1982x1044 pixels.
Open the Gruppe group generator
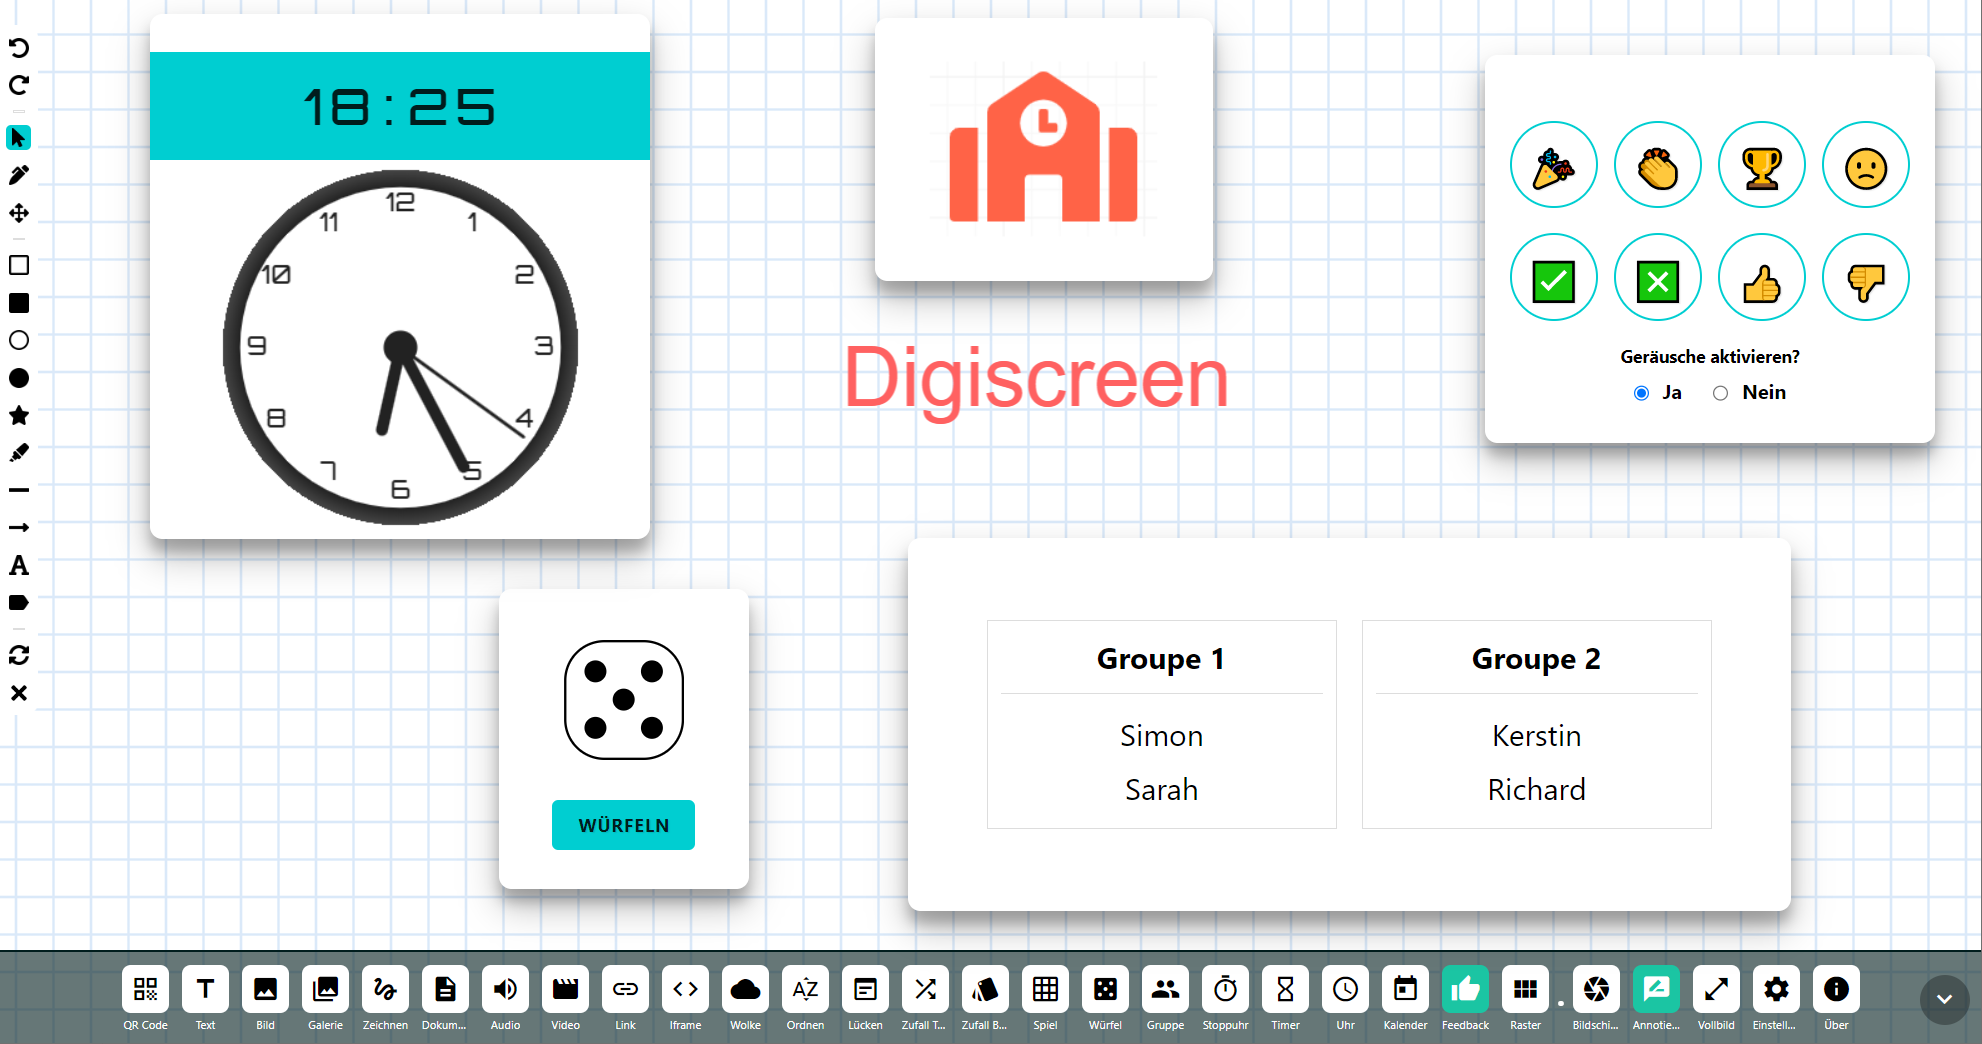(1165, 989)
